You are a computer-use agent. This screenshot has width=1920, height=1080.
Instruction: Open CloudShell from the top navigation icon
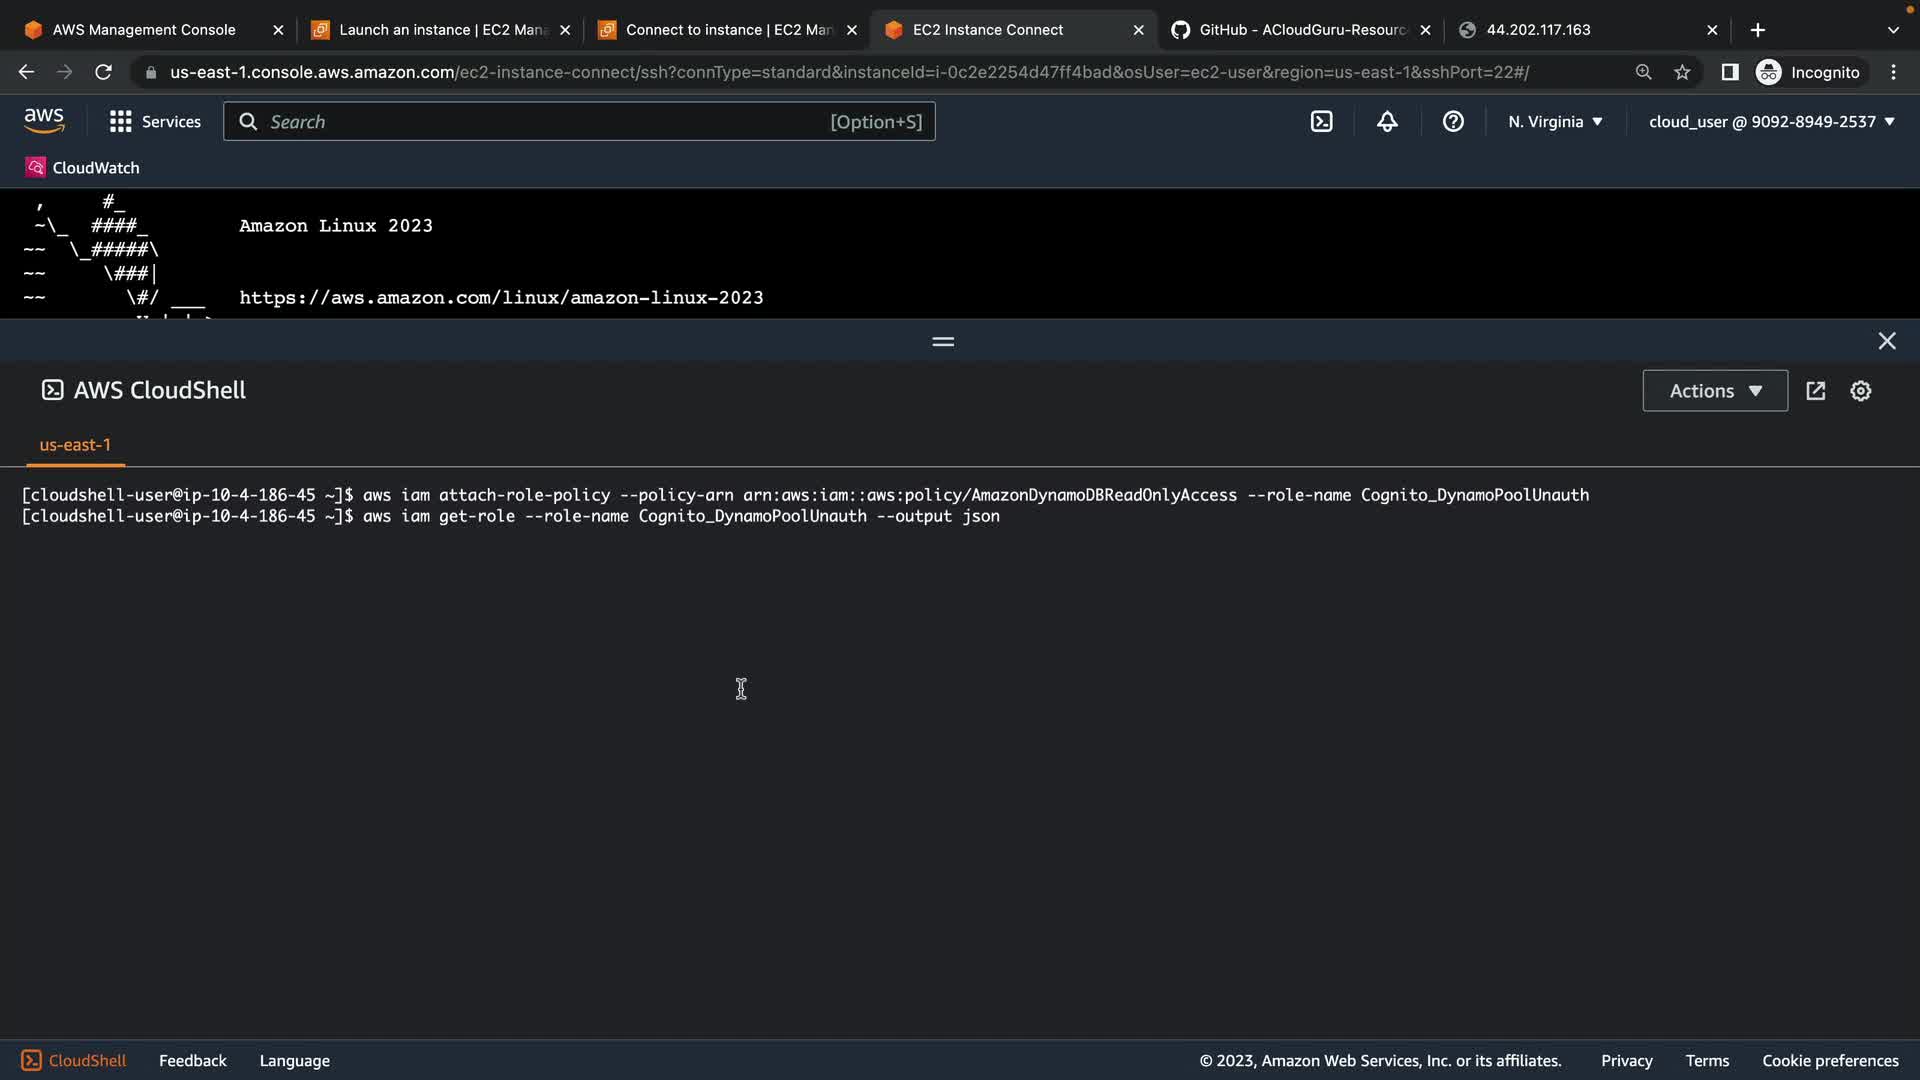(x=1321, y=122)
